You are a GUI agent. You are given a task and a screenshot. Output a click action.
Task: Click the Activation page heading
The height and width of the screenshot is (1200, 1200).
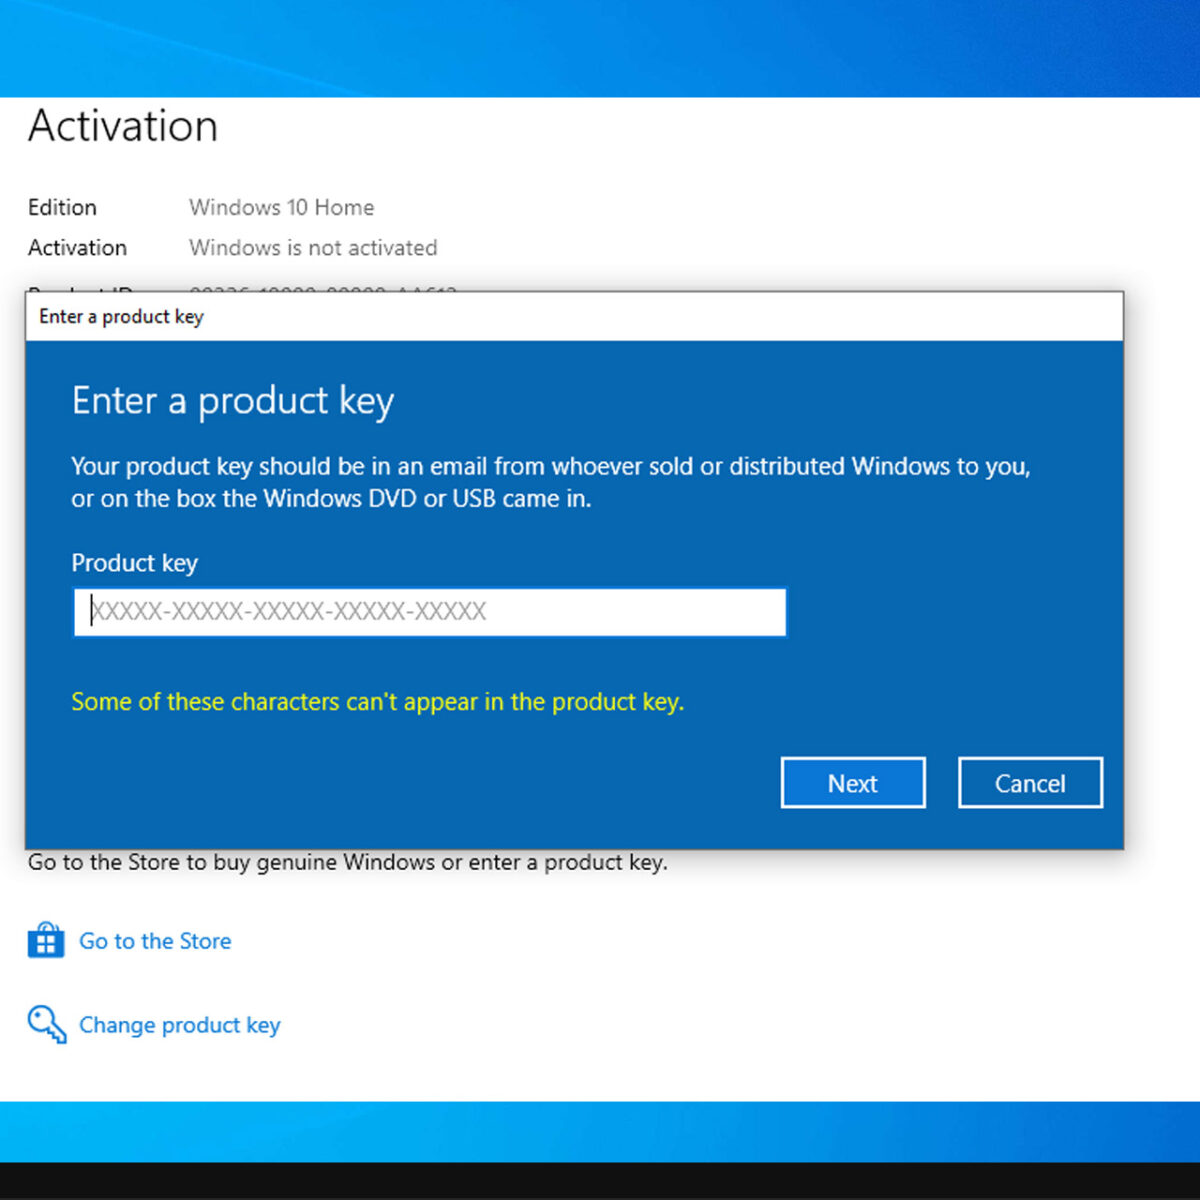click(x=122, y=126)
